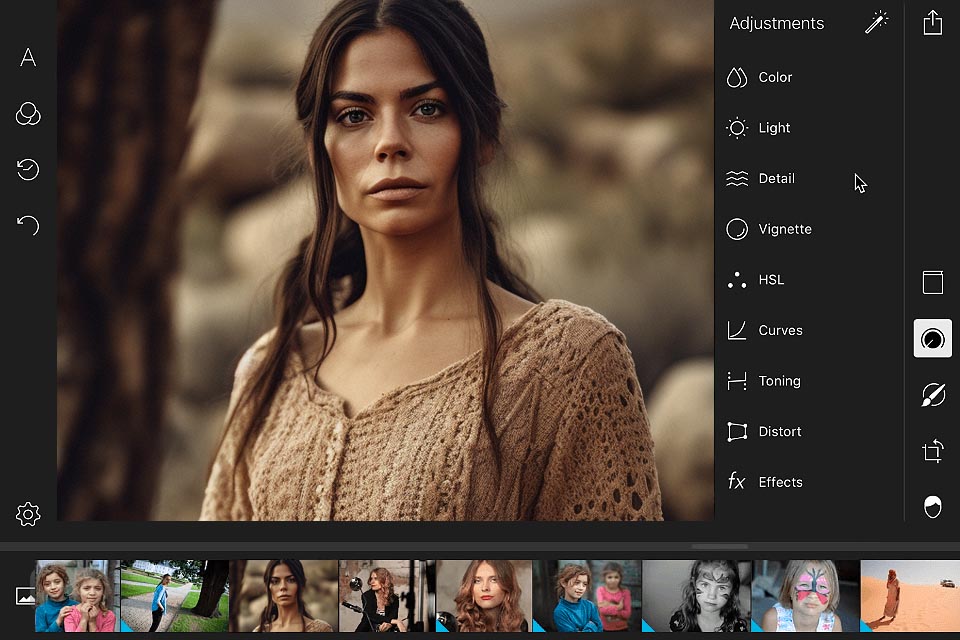Viewport: 960px width, 640px height.
Task: Select thumbnail of woman walking on park path
Action: point(174,596)
